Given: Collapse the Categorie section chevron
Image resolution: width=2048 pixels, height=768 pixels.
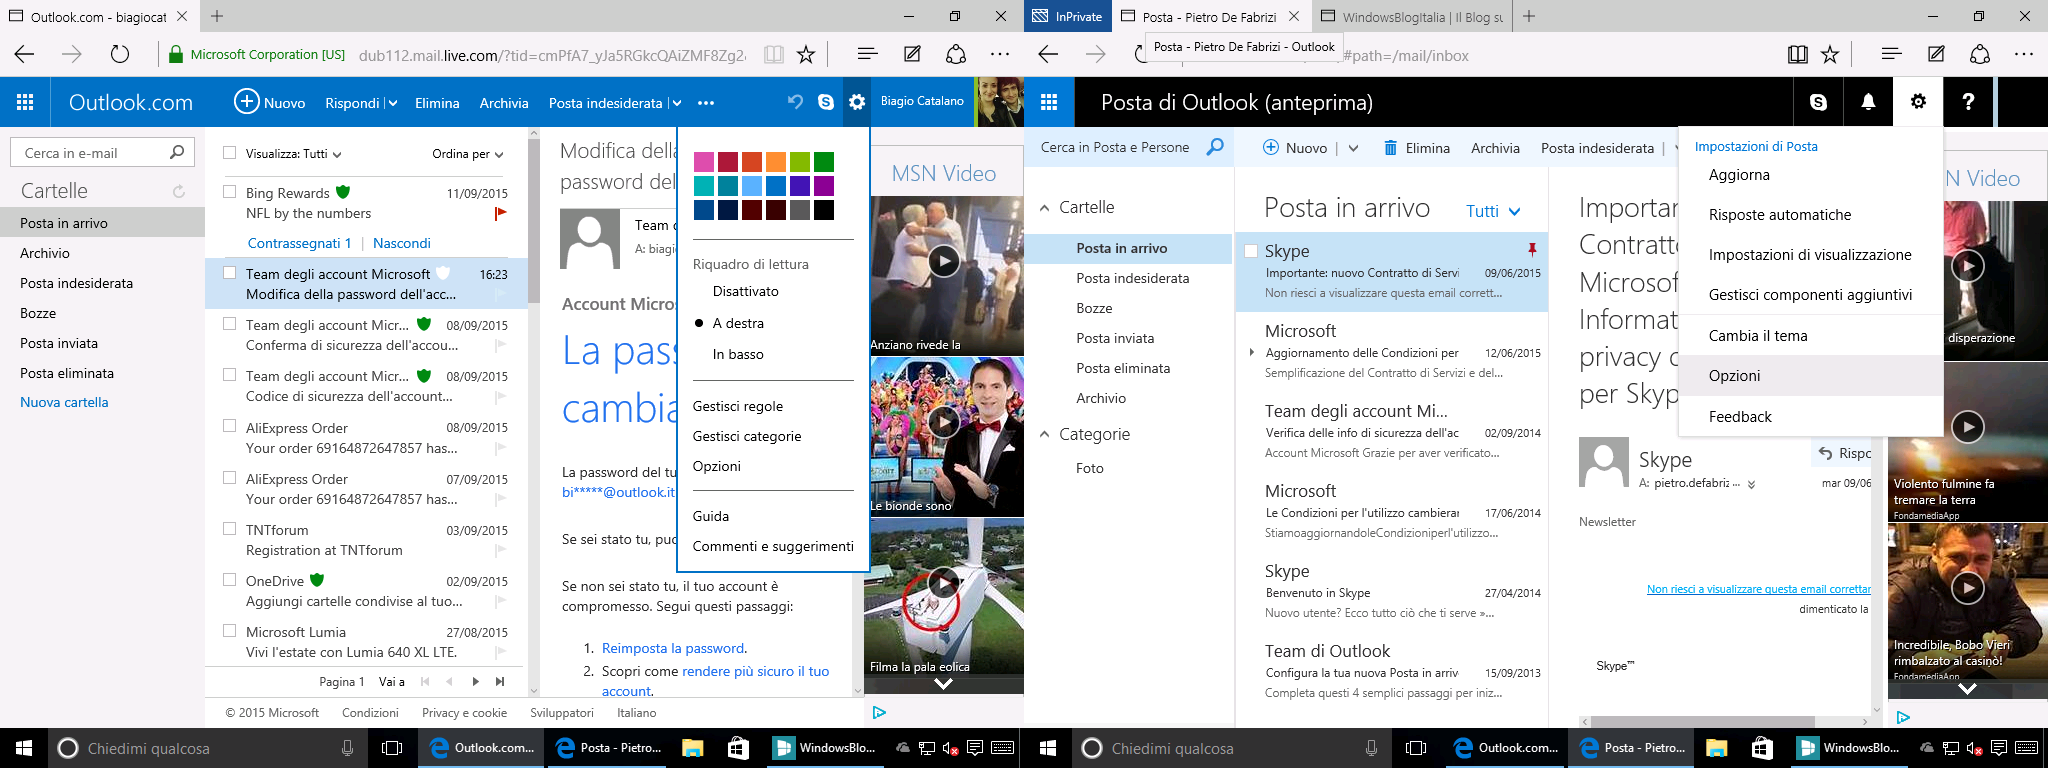Looking at the screenshot, I should point(1044,434).
